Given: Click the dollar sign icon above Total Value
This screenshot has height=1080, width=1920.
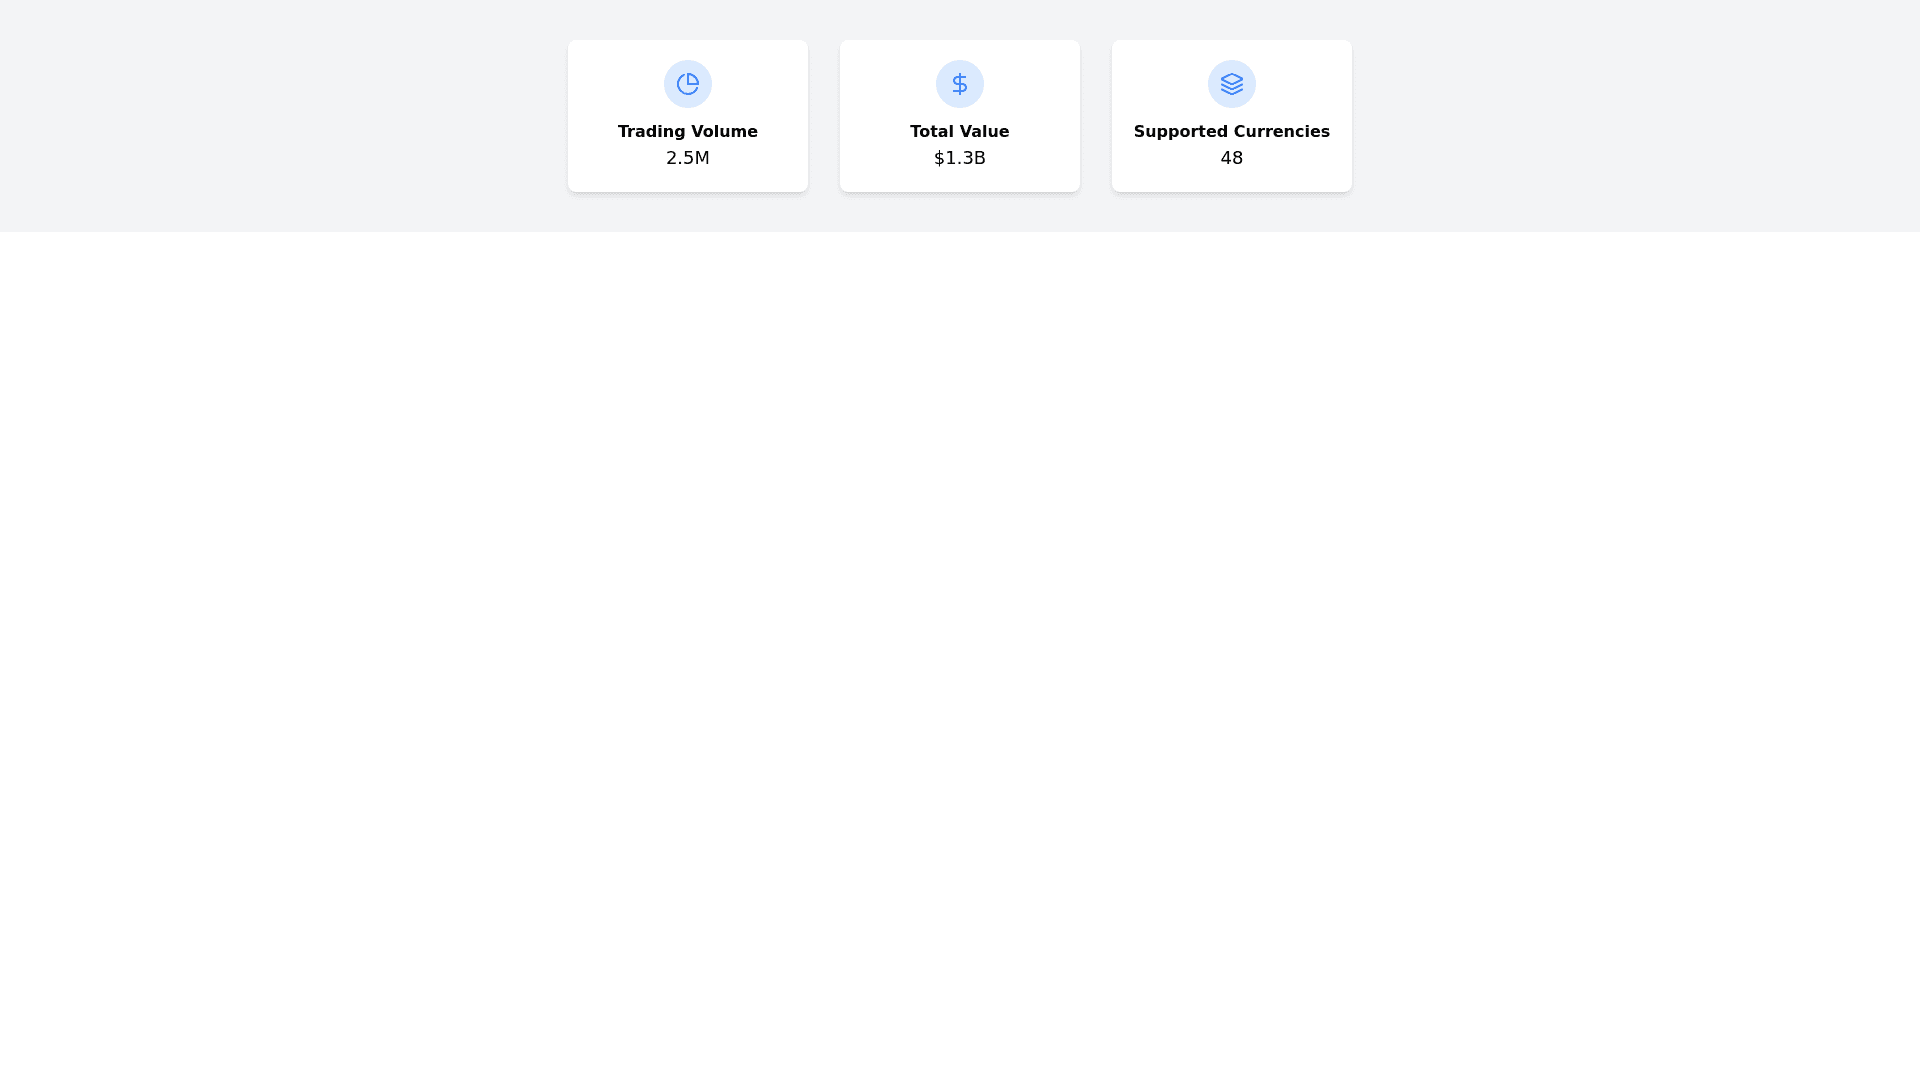Looking at the screenshot, I should tap(959, 84).
